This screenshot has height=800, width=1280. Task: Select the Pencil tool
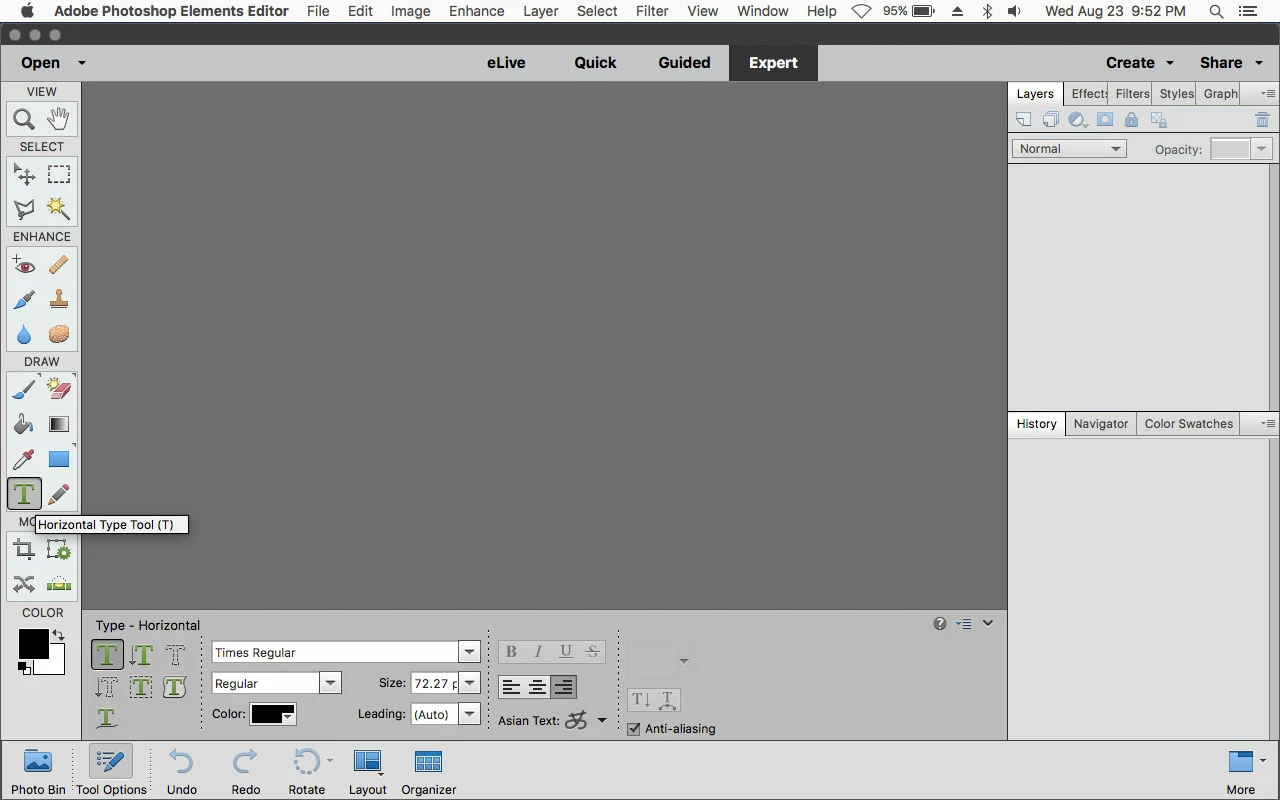59,494
